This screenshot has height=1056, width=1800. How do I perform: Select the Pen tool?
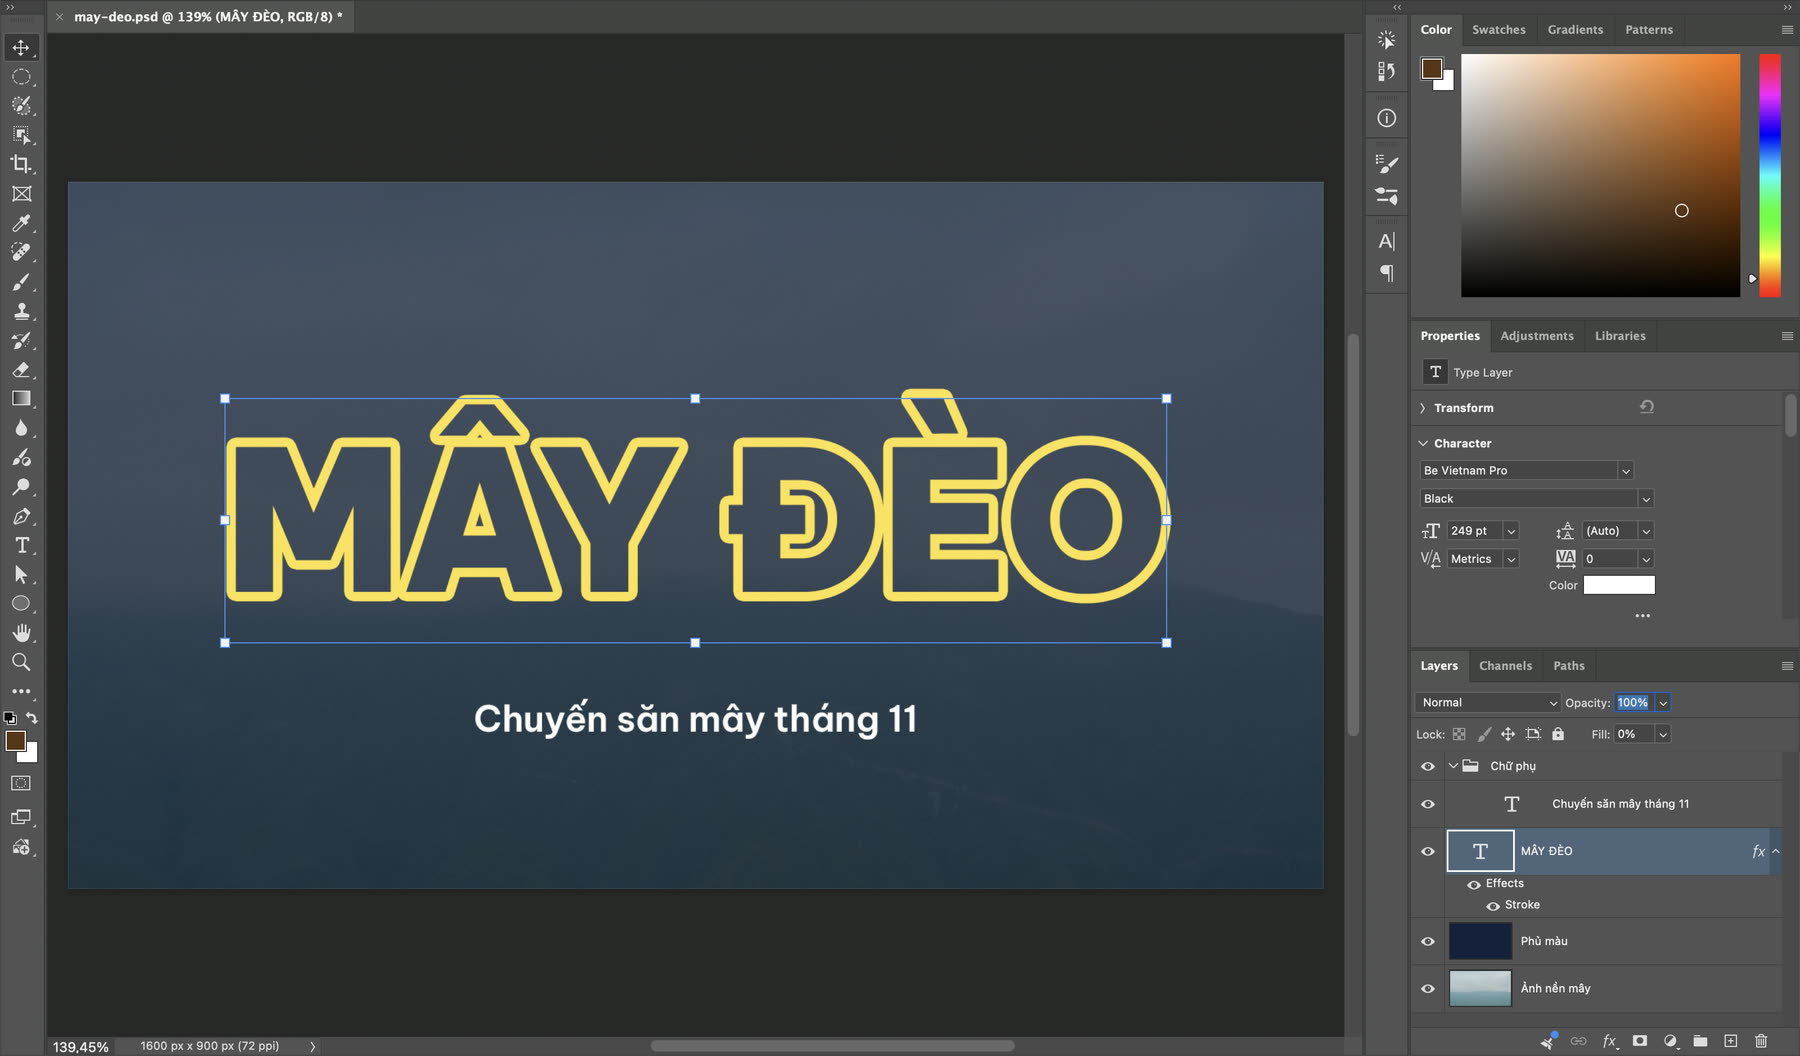(21, 516)
